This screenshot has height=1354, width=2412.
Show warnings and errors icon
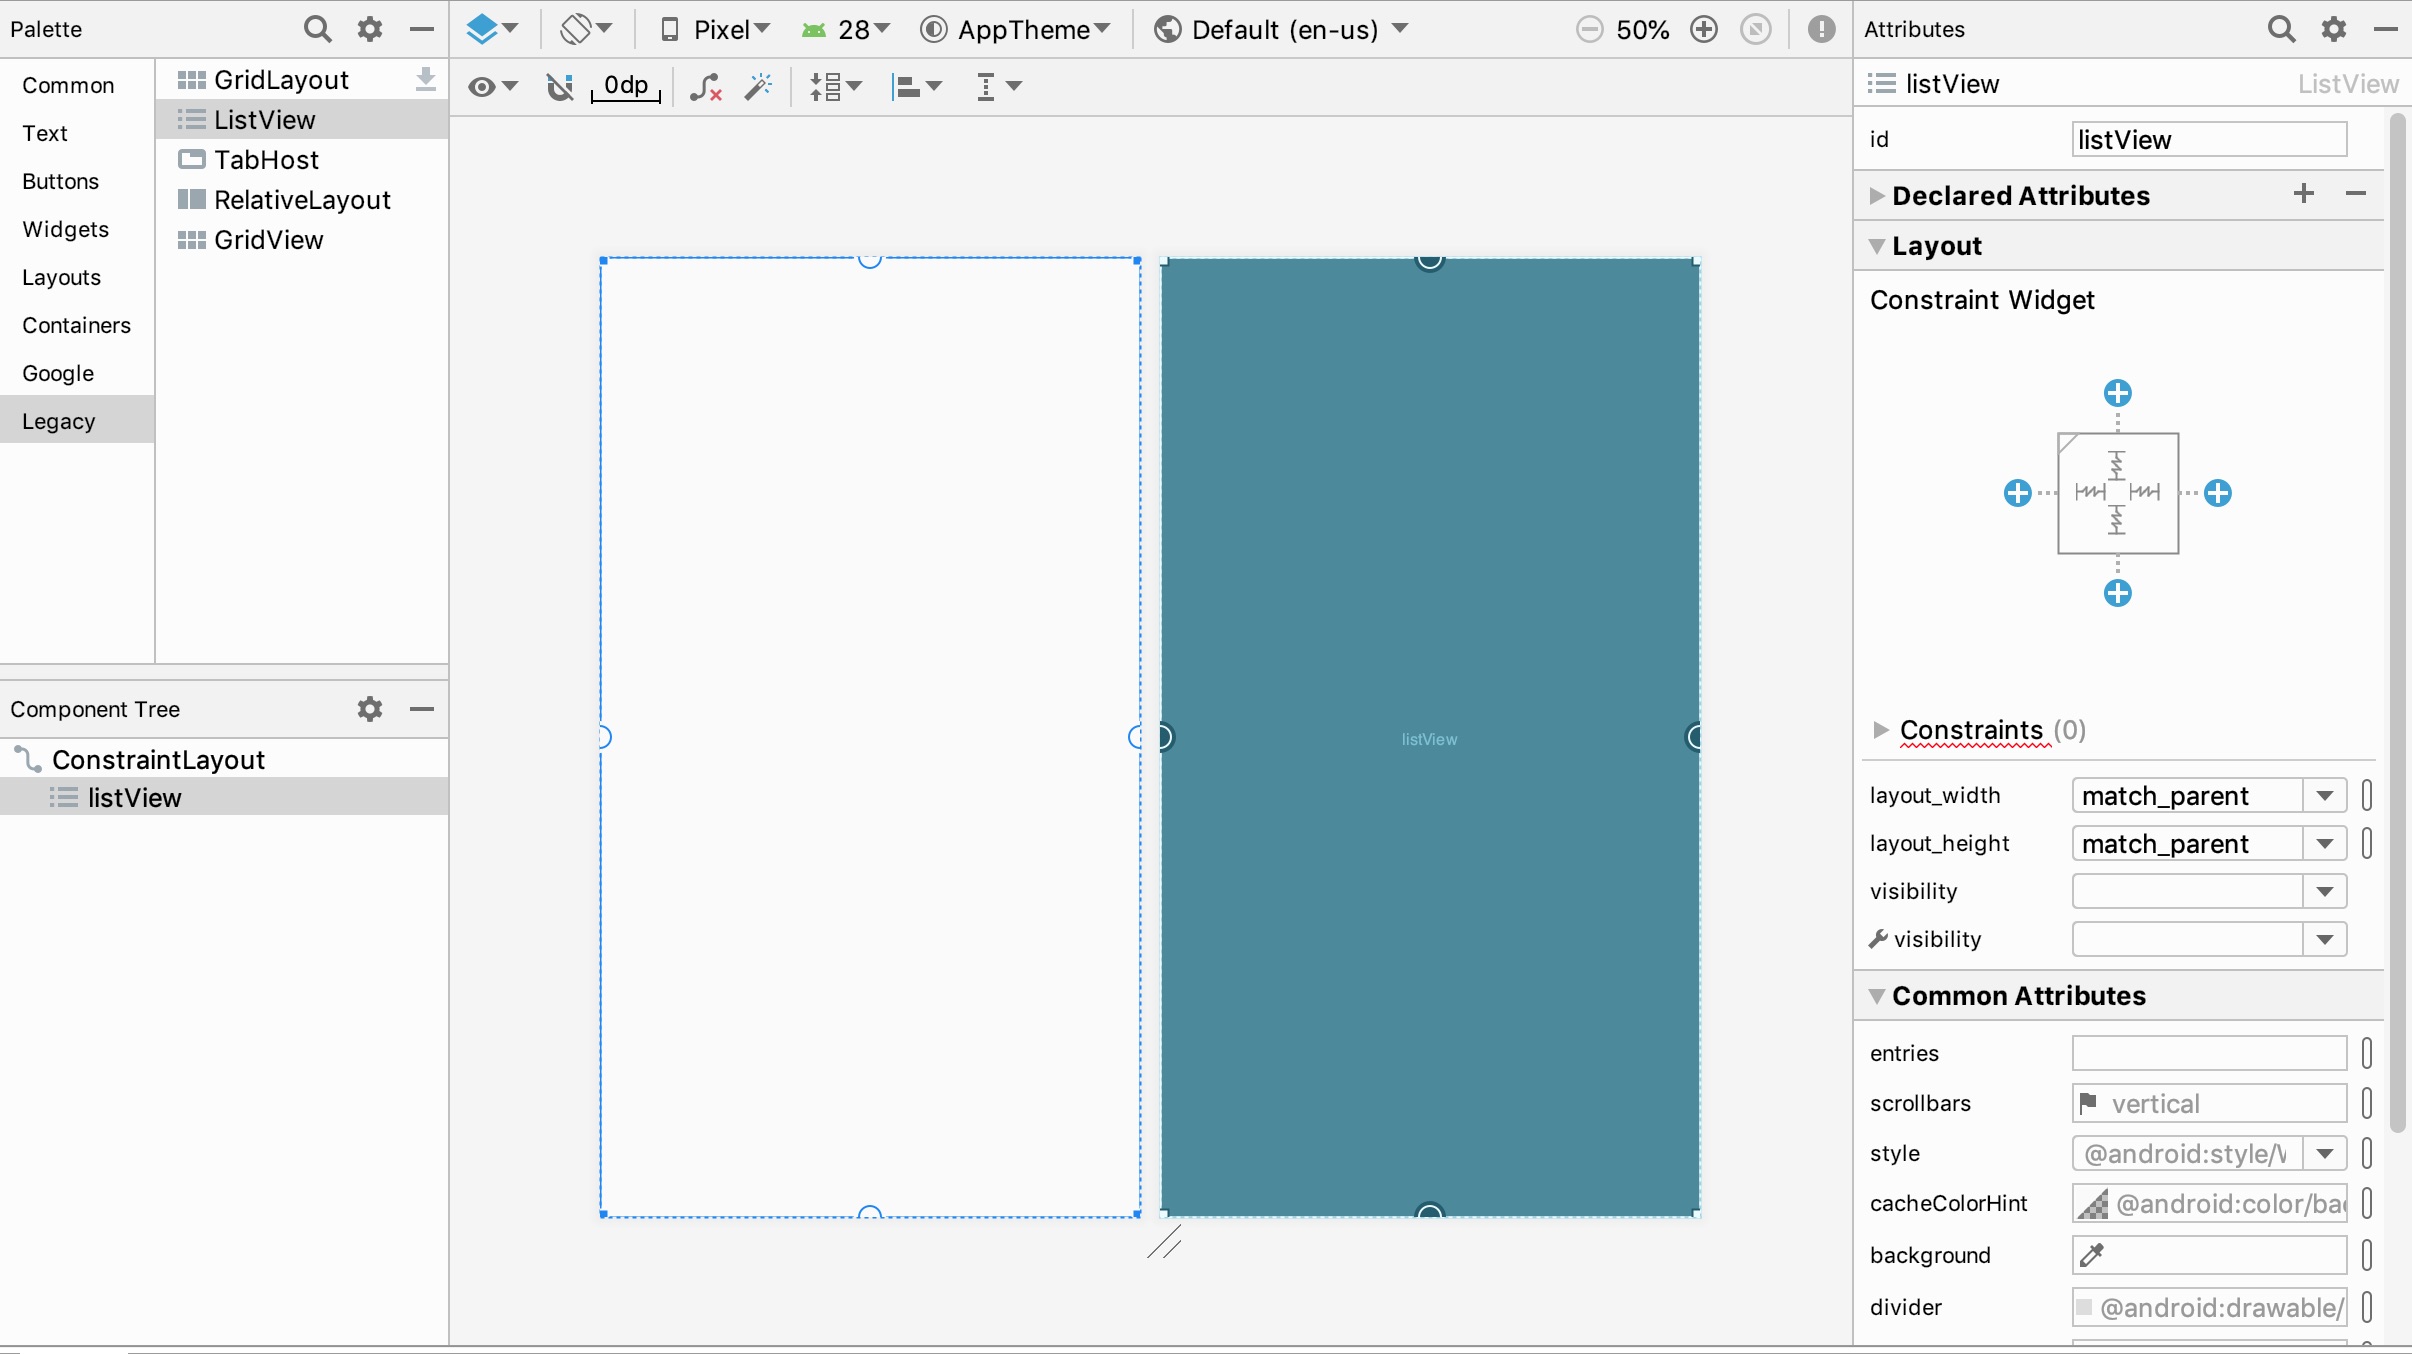coord(1822,29)
